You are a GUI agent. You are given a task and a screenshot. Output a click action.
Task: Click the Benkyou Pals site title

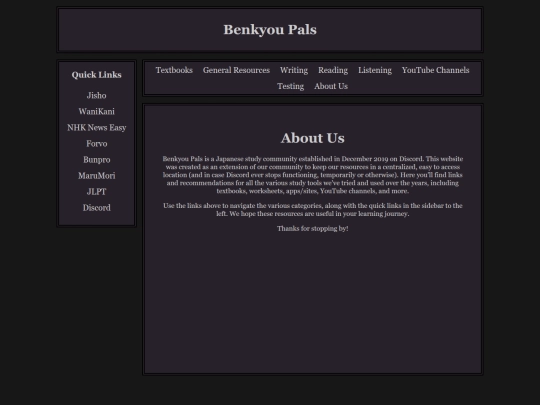[x=270, y=30]
